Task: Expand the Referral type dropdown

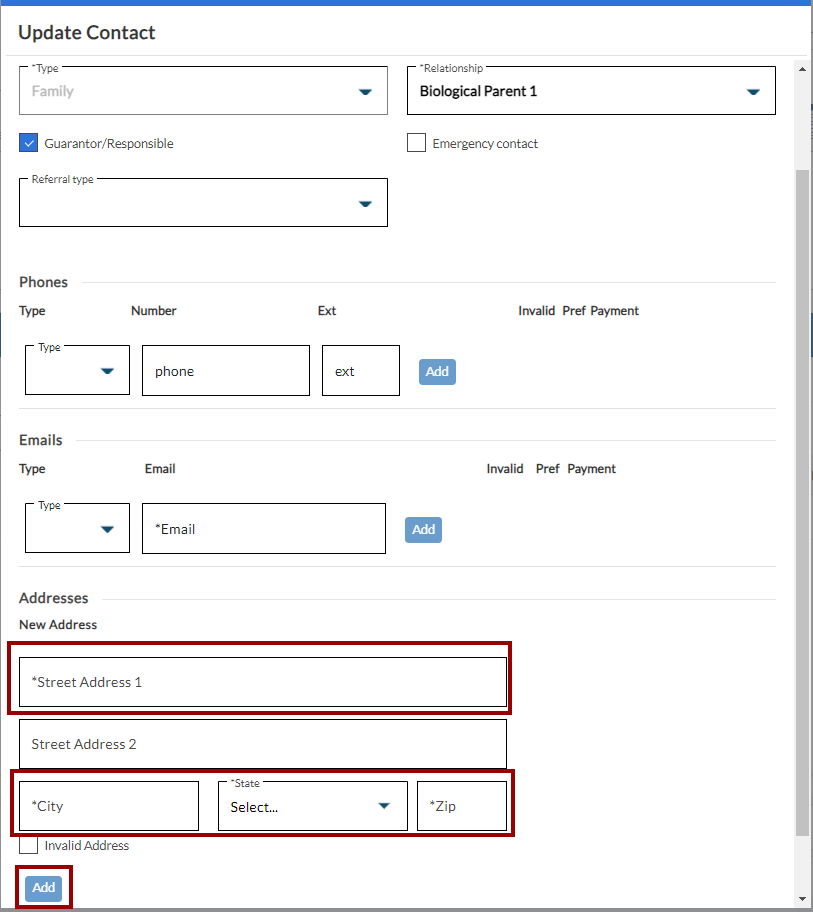Action: tap(203, 203)
